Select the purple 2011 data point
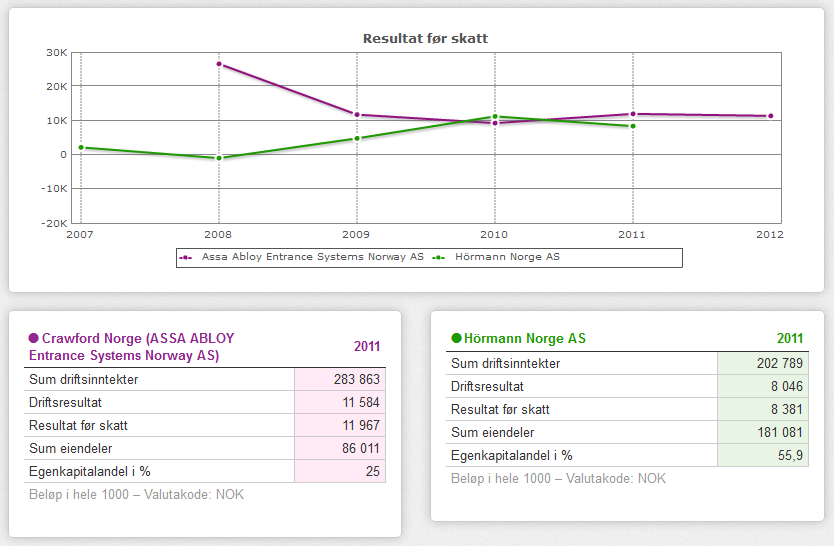Viewport: 834px width, 546px height. [633, 114]
